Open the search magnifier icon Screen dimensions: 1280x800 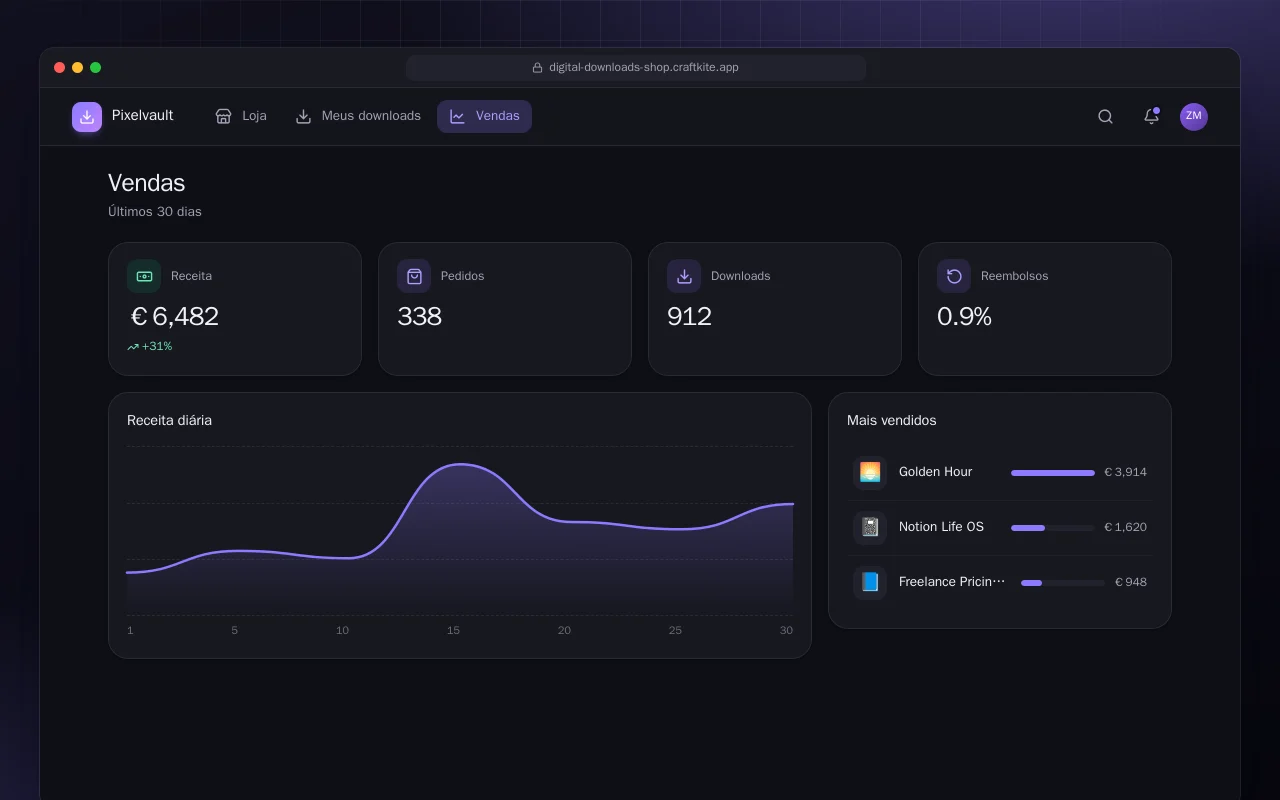click(1105, 117)
